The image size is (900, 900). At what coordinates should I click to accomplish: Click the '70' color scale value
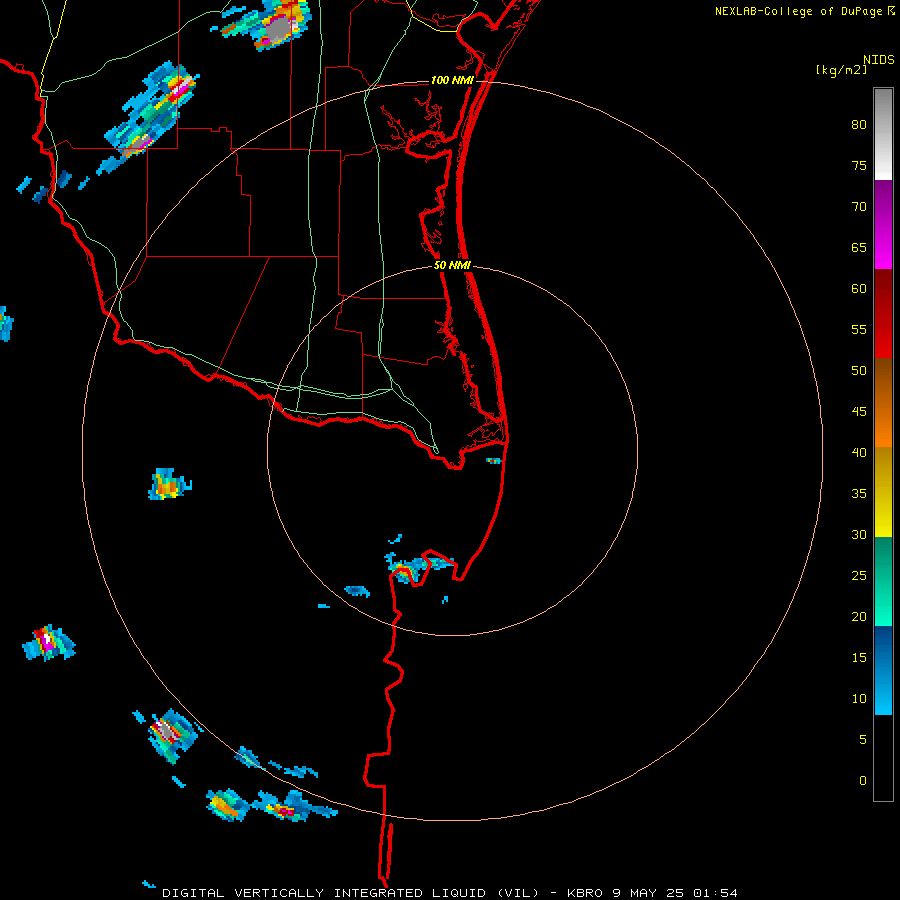click(x=859, y=207)
